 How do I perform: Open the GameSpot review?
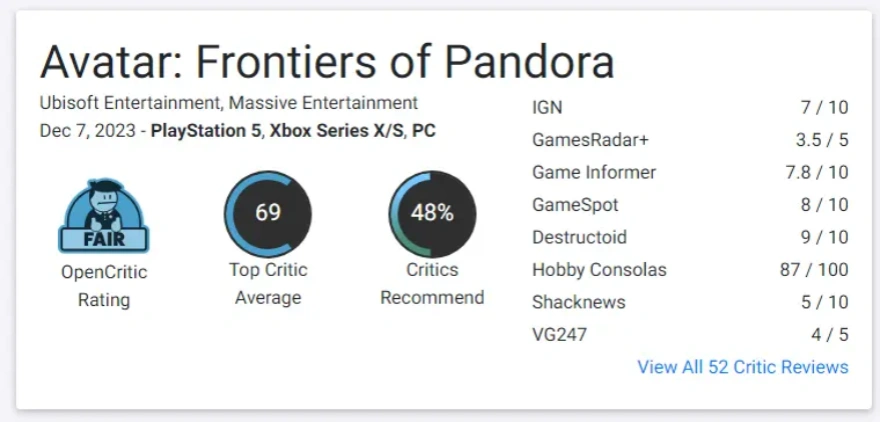[575, 205]
